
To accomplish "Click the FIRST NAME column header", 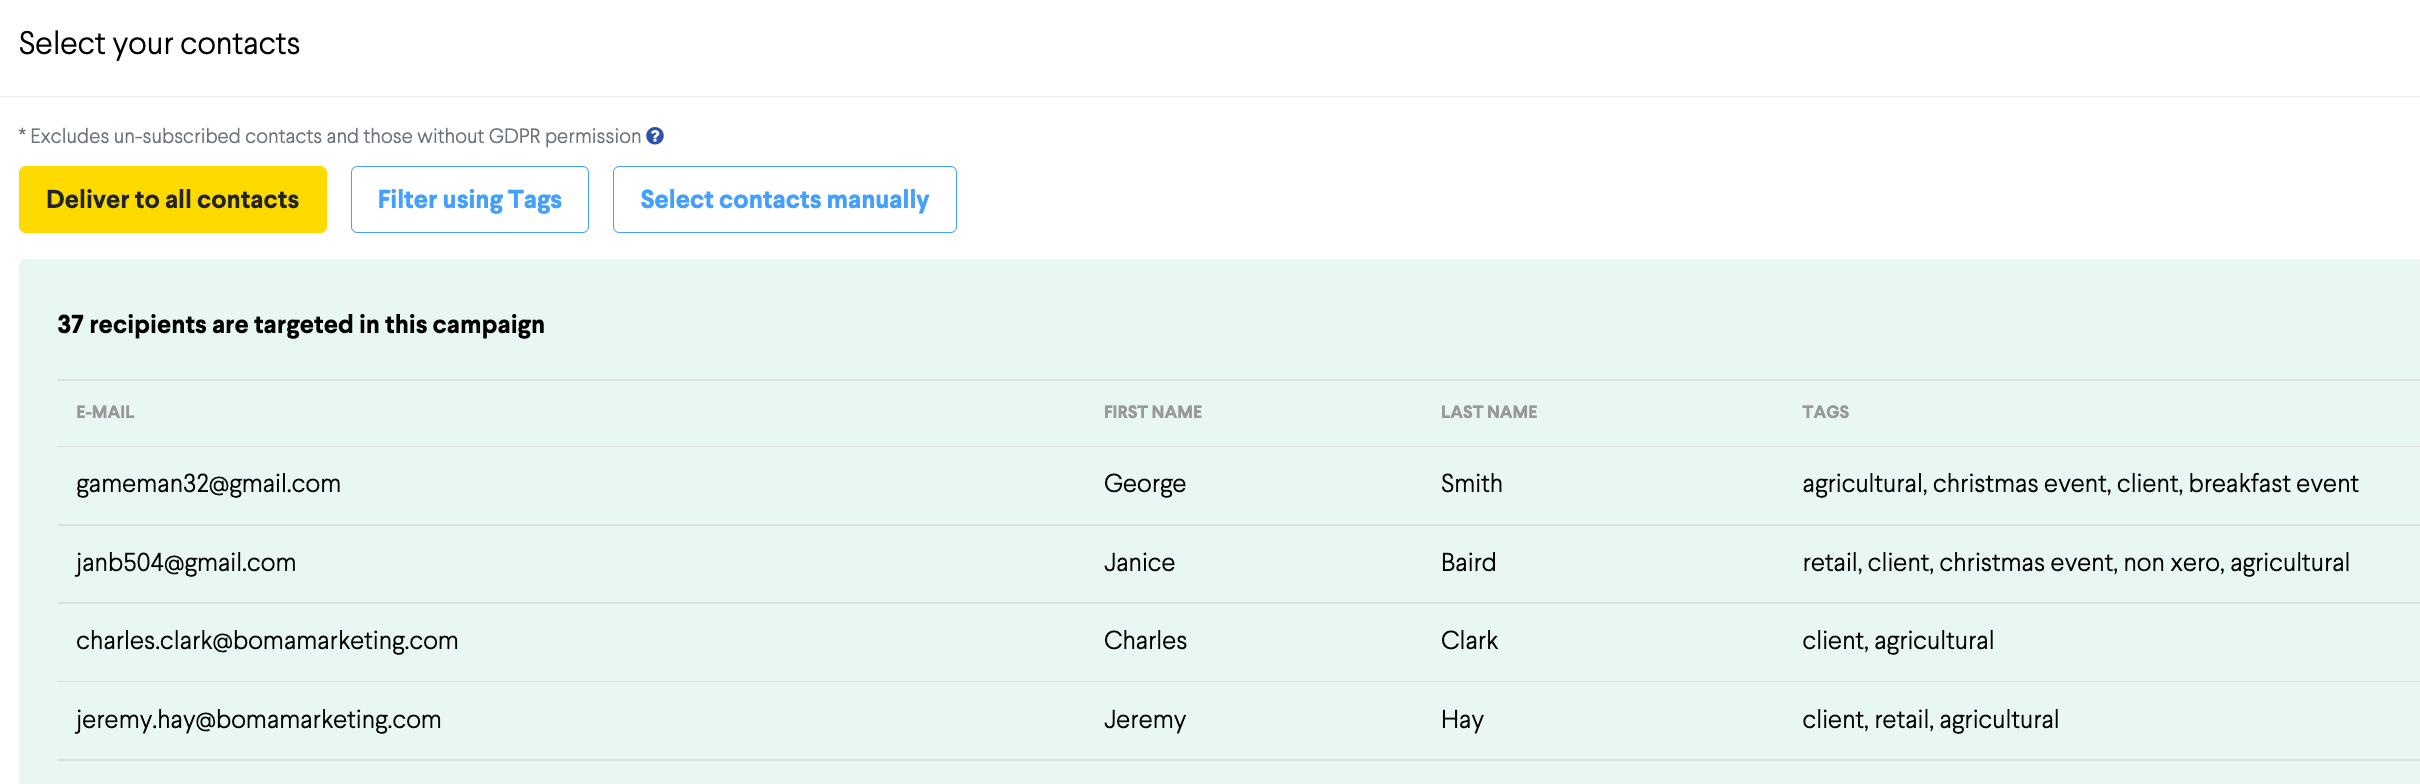I will pos(1152,412).
